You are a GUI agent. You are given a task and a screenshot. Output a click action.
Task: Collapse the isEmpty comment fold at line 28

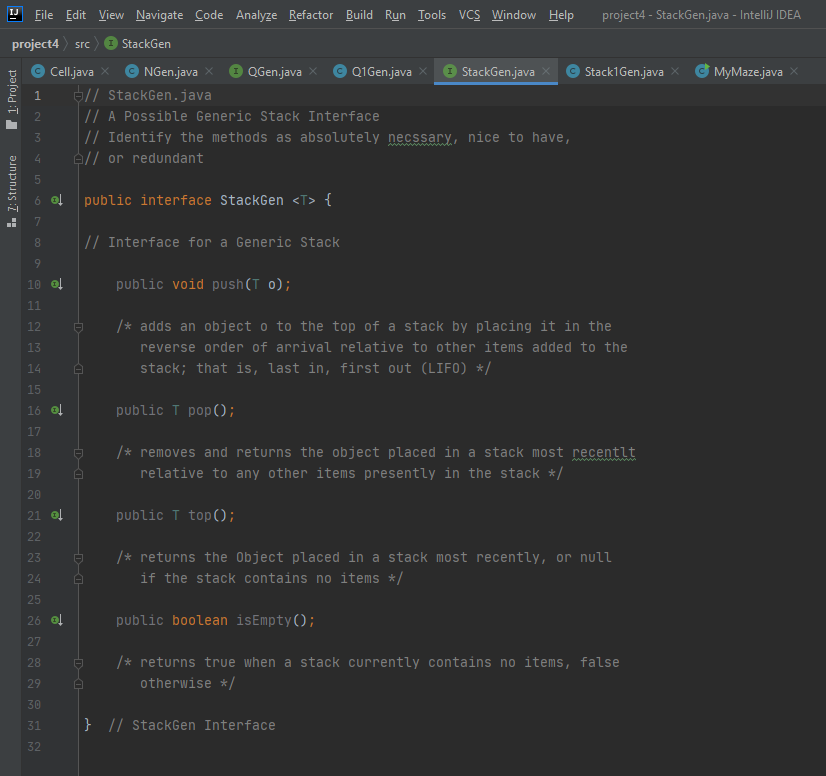tap(78, 663)
